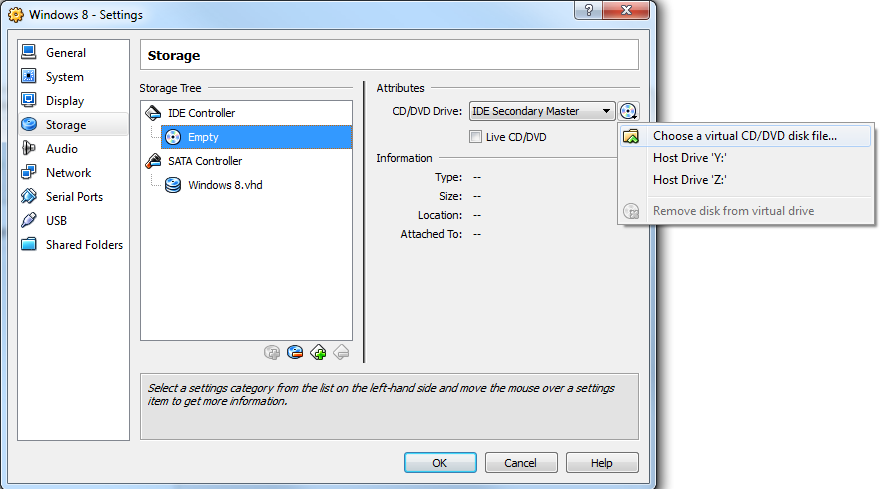Click the CD disc icon beside the drive dropdown
Viewport: 880px width, 489px height.
[x=628, y=112]
